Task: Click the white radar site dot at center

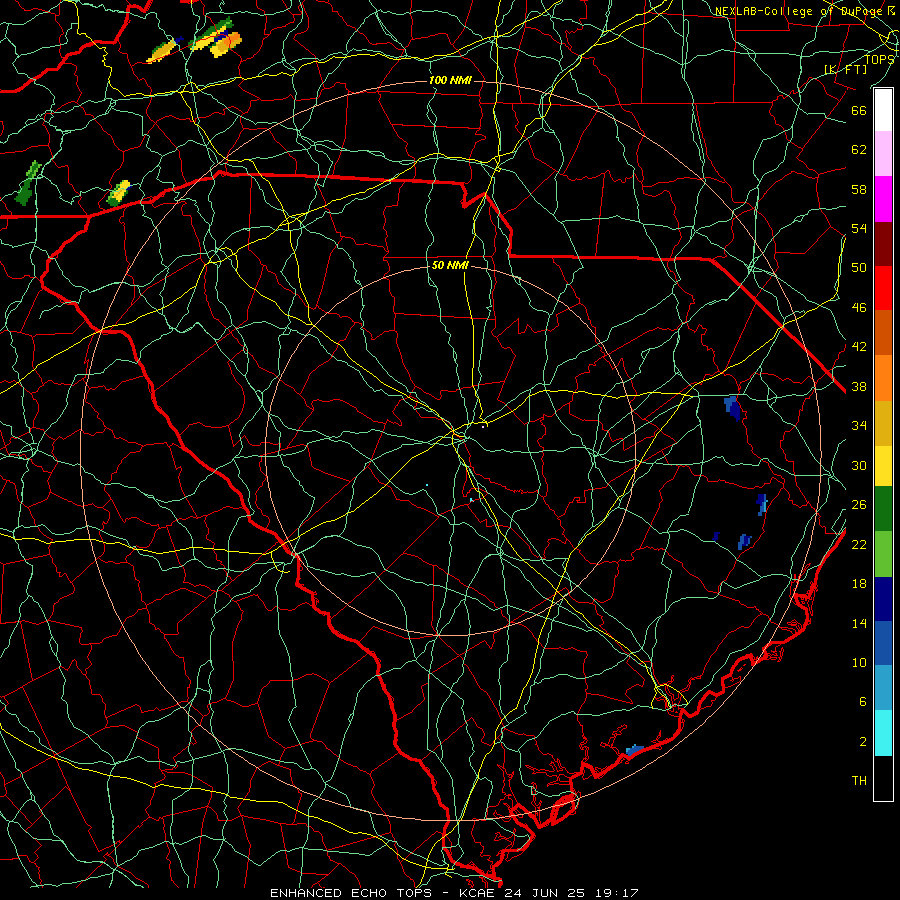Action: (x=483, y=426)
